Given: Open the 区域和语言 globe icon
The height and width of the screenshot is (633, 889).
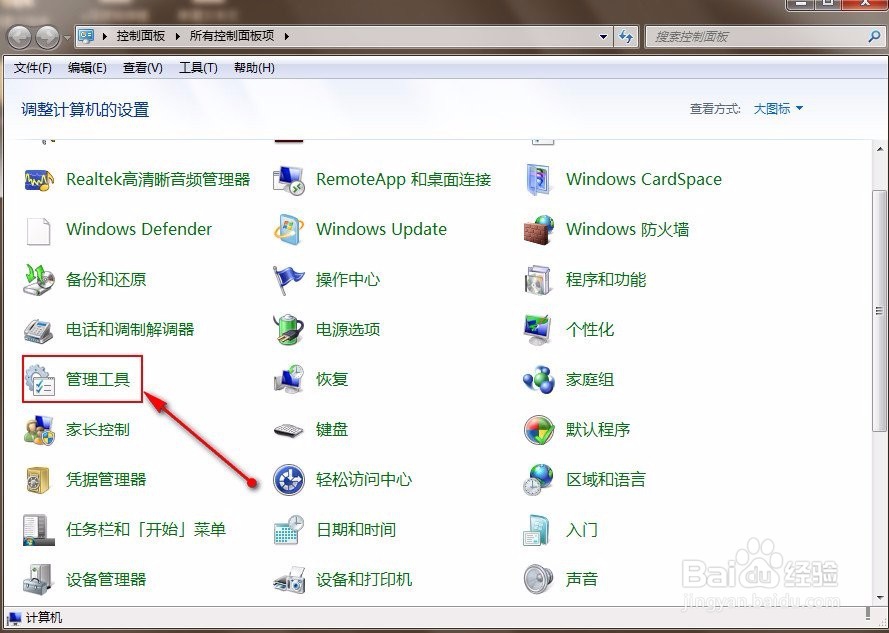Looking at the screenshot, I should point(538,479).
